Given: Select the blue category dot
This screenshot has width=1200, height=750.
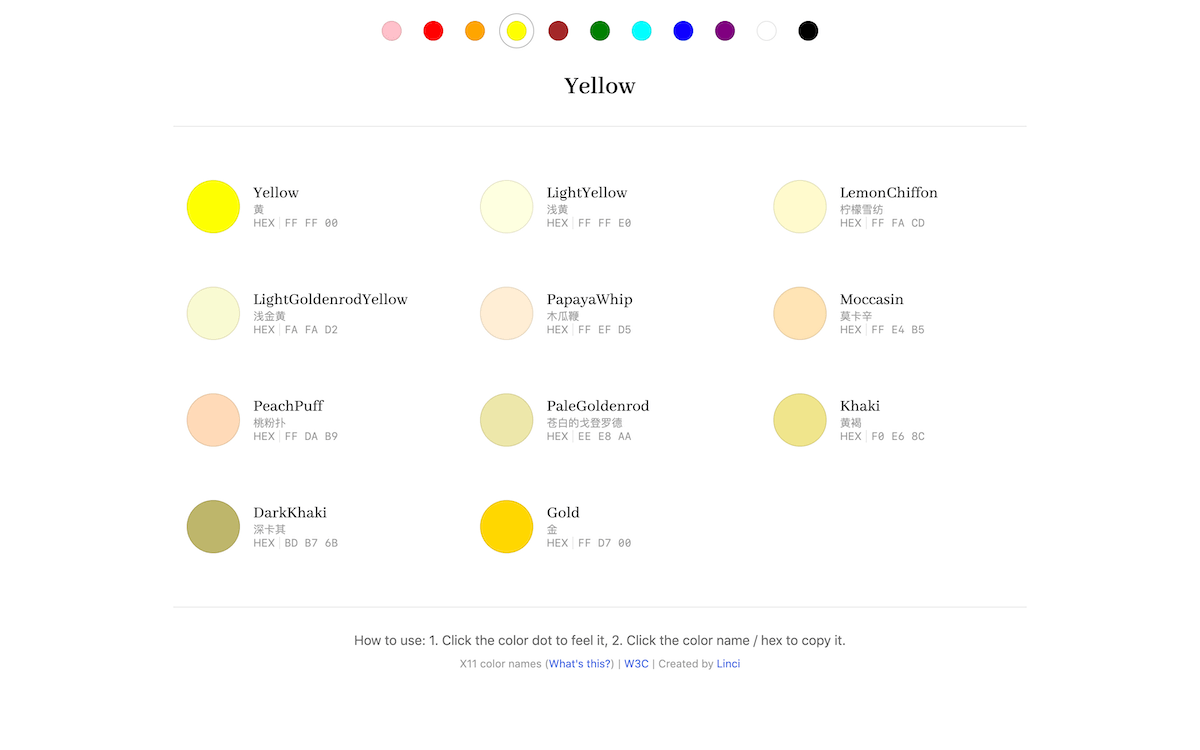Looking at the screenshot, I should click(x=683, y=30).
